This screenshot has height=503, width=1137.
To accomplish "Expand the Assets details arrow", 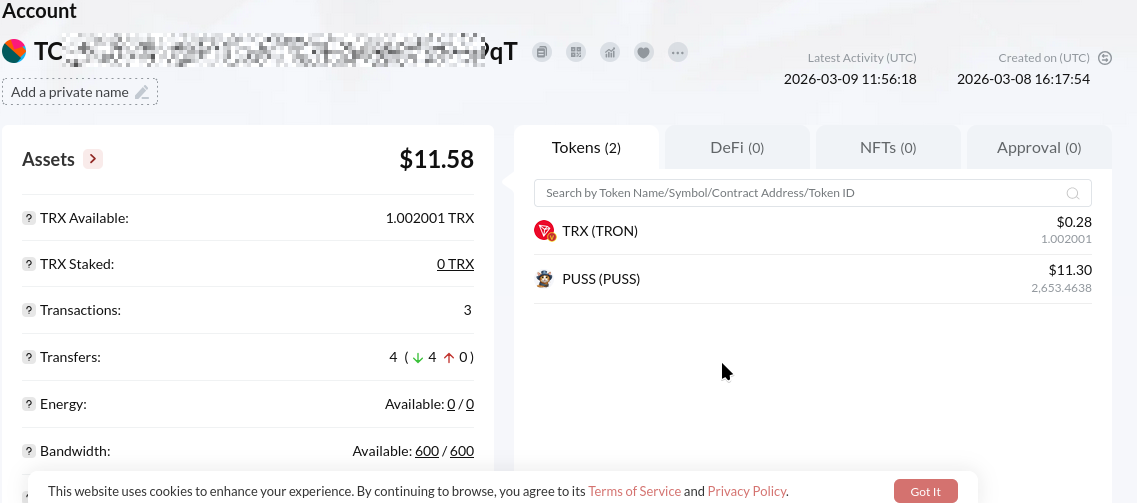I will pos(93,159).
